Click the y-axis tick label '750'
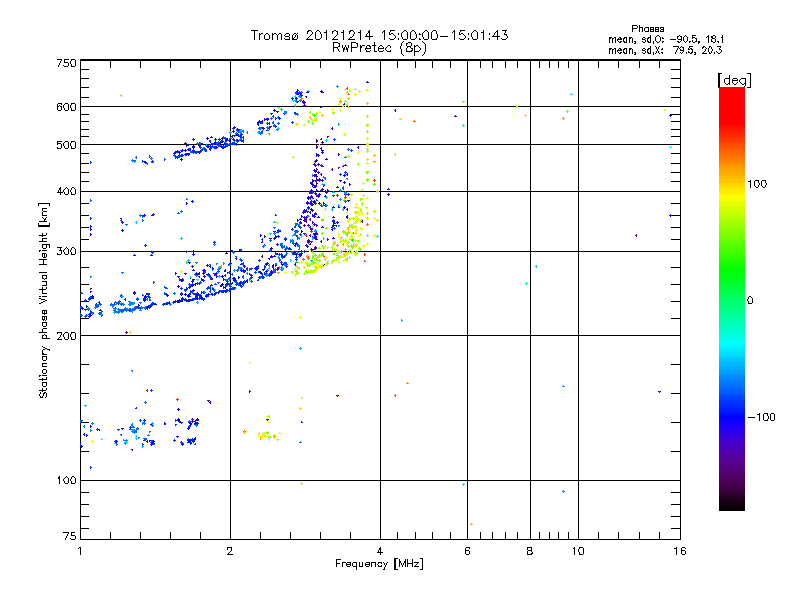 pyautogui.click(x=66, y=63)
